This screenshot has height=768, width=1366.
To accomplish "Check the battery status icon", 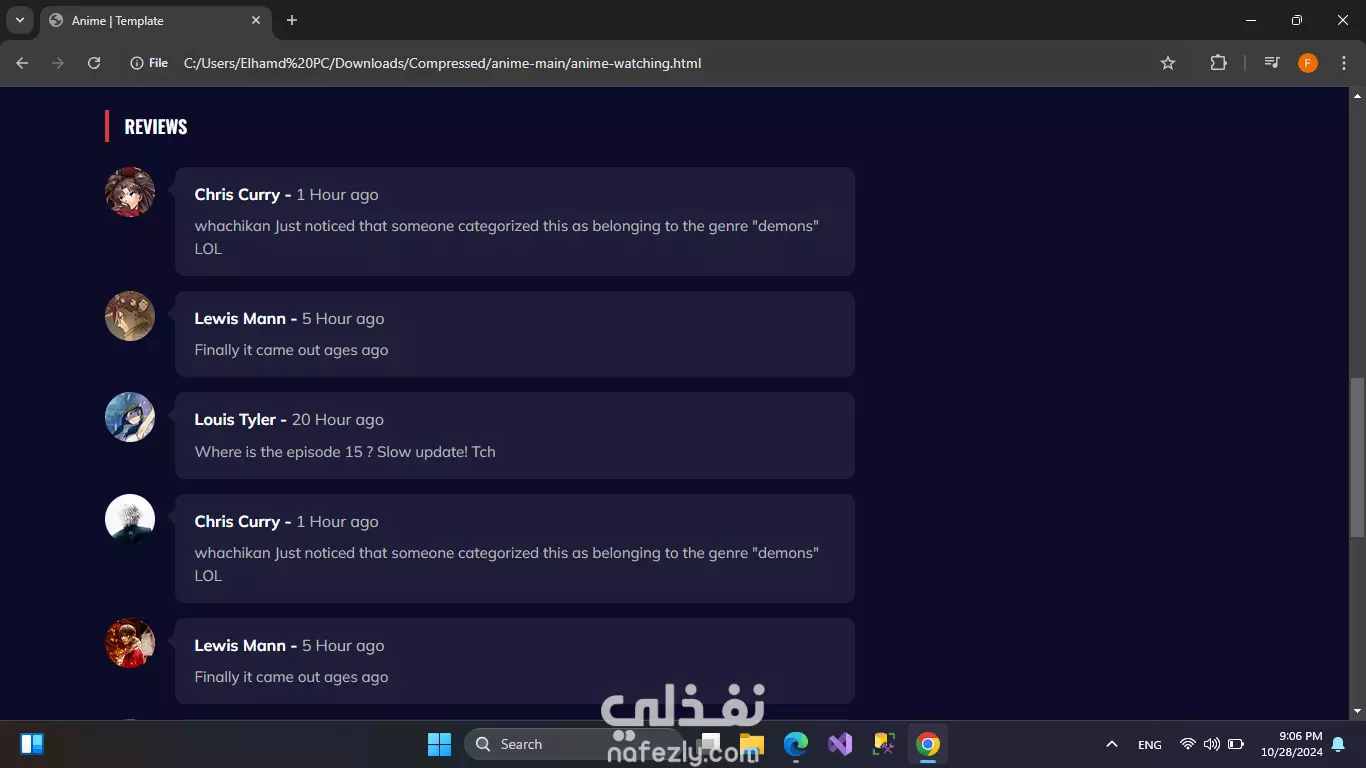I will pyautogui.click(x=1236, y=744).
